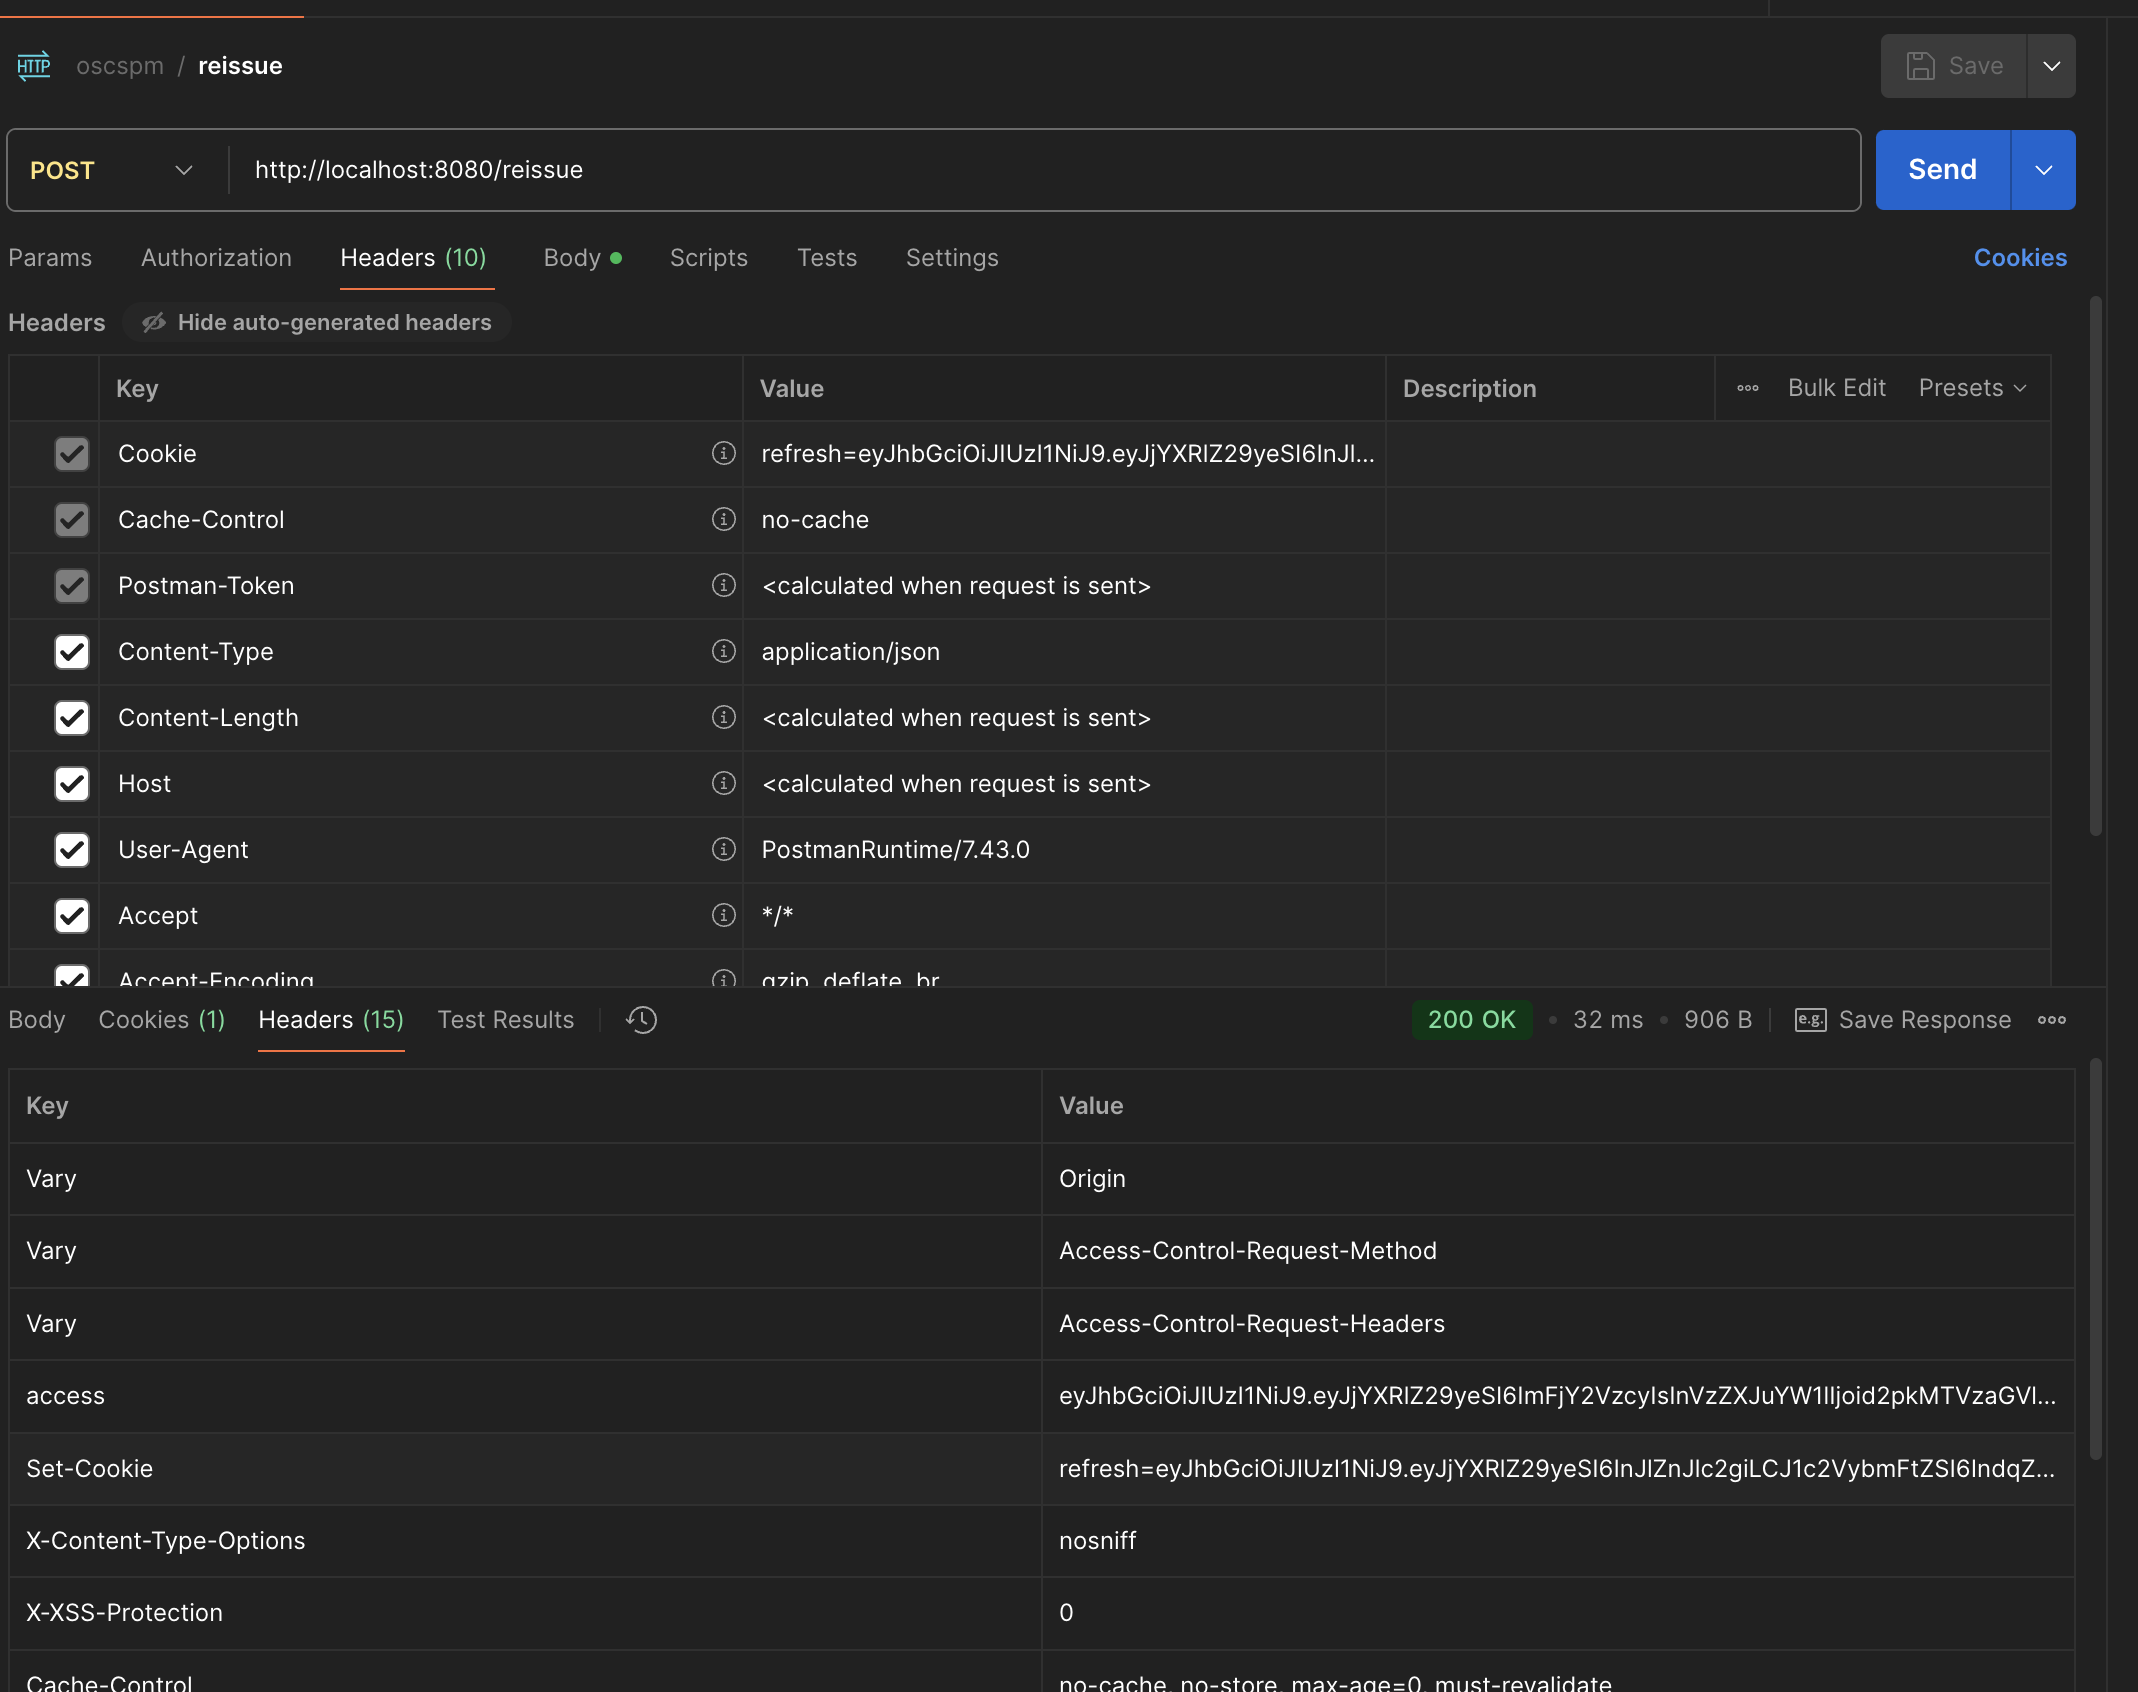Disable the Accept header checkbox
Image resolution: width=2138 pixels, height=1692 pixels.
tap(72, 916)
